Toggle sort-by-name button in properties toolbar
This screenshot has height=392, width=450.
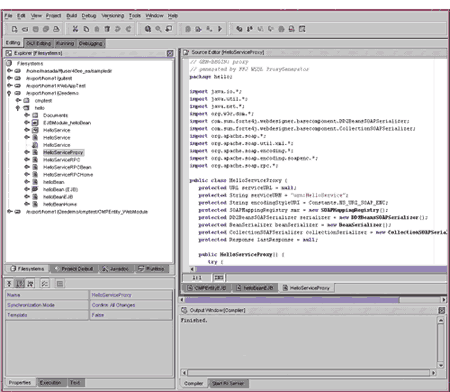pos(20,284)
